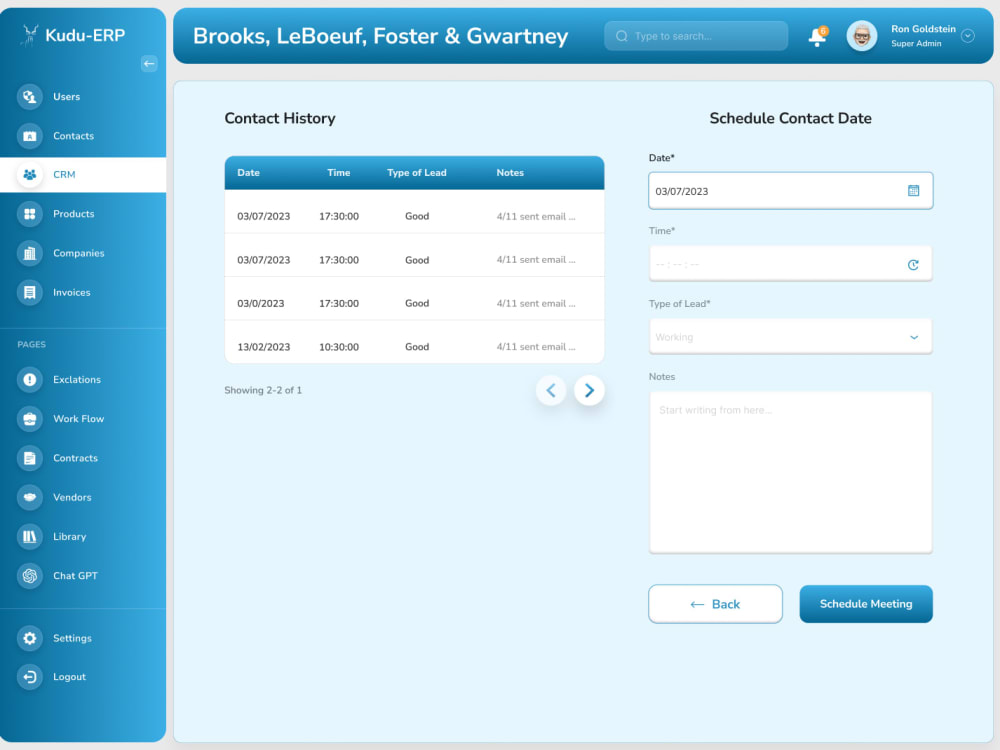Open the Contacts menu item
Viewport: 1000px width, 750px height.
point(73,136)
